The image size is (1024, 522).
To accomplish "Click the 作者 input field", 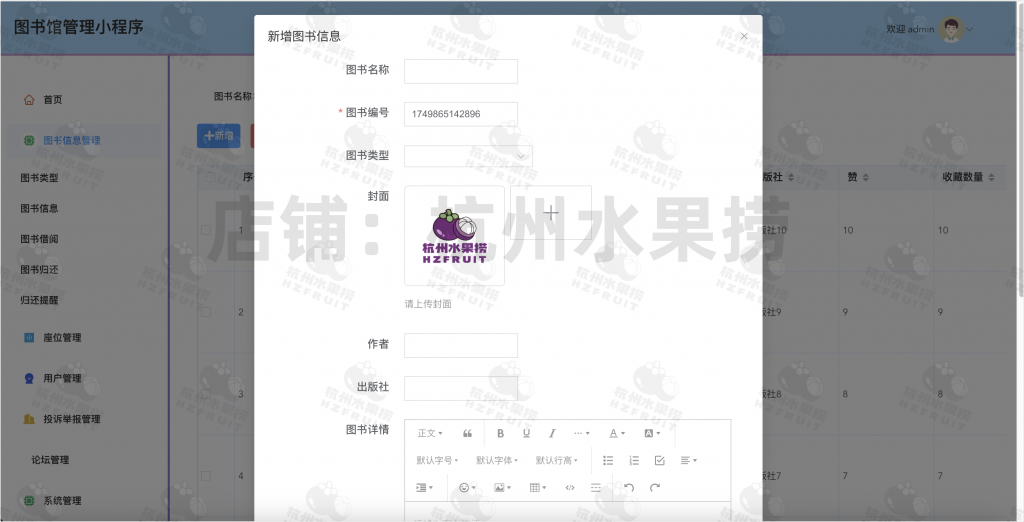I will coord(460,345).
